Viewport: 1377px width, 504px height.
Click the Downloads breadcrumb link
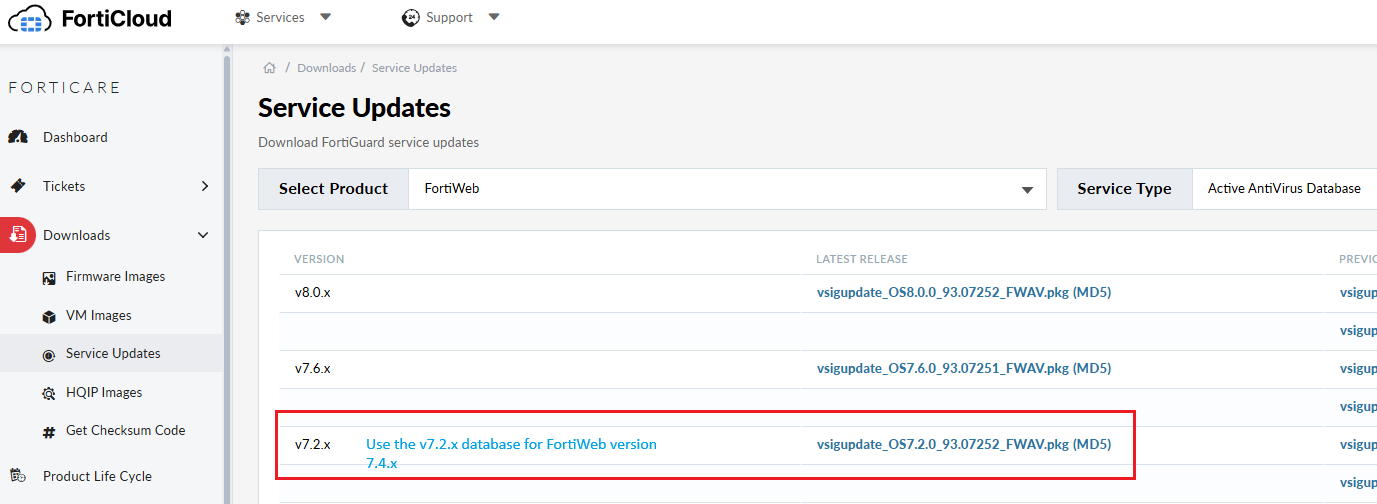[x=326, y=68]
